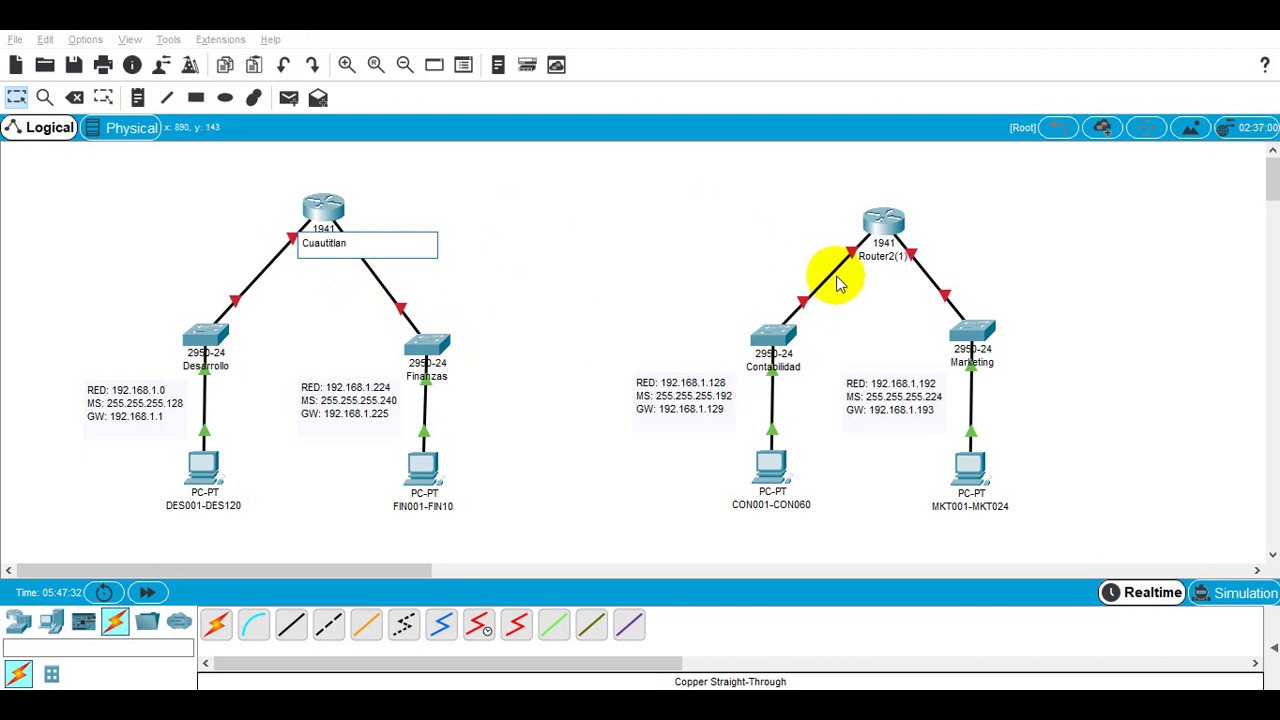Switch to Logical workspace
The width and height of the screenshot is (1280, 720).
39,128
